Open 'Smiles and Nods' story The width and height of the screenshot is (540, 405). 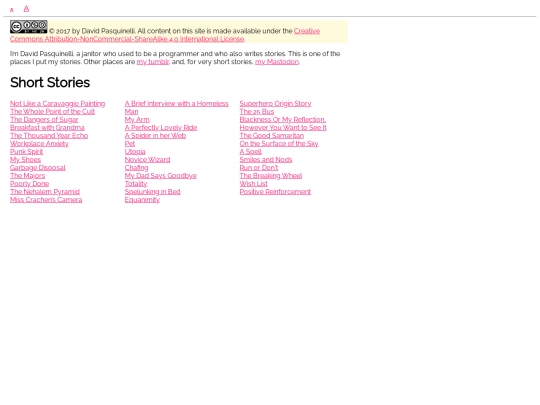[x=266, y=160]
